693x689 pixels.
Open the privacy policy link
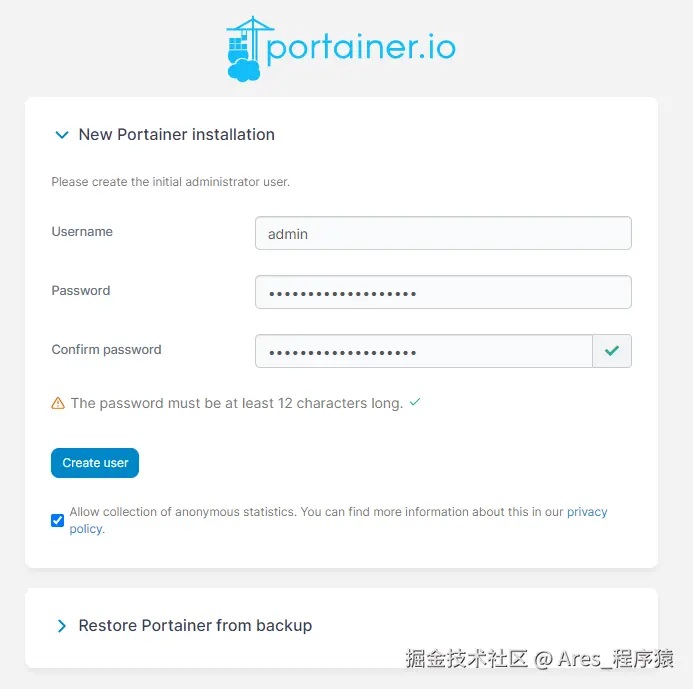coord(586,512)
